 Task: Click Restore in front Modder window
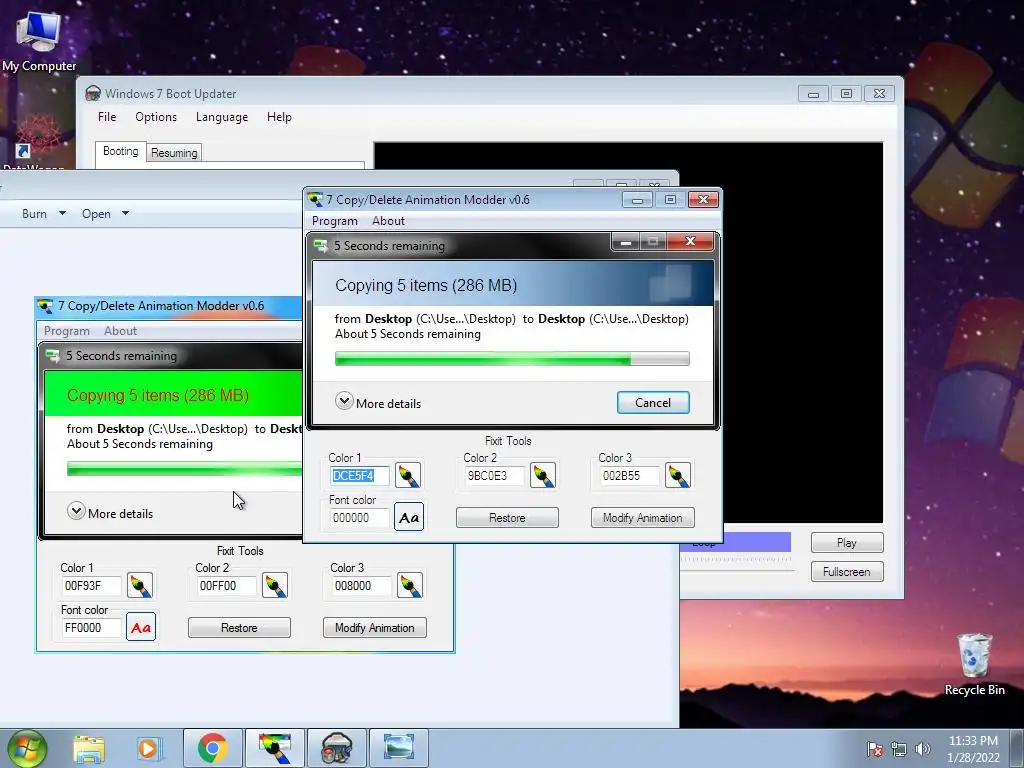507,517
